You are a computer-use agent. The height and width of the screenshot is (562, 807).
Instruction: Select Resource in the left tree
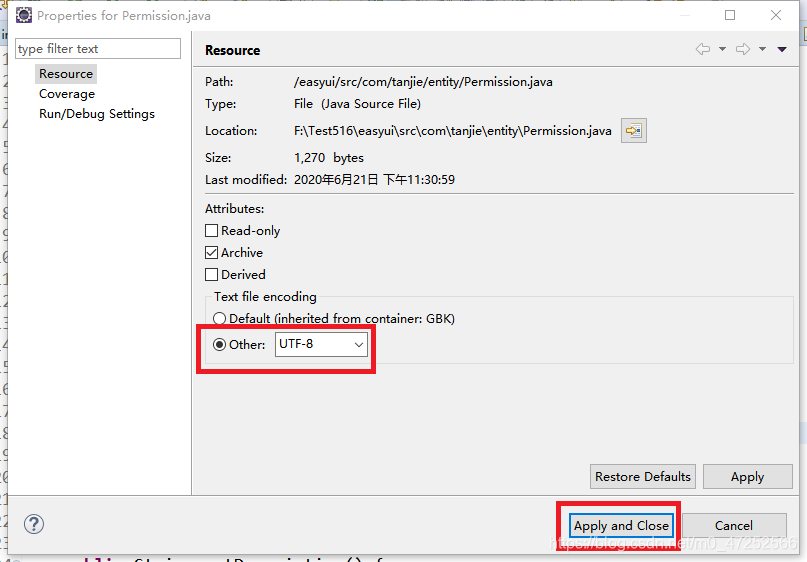point(66,74)
